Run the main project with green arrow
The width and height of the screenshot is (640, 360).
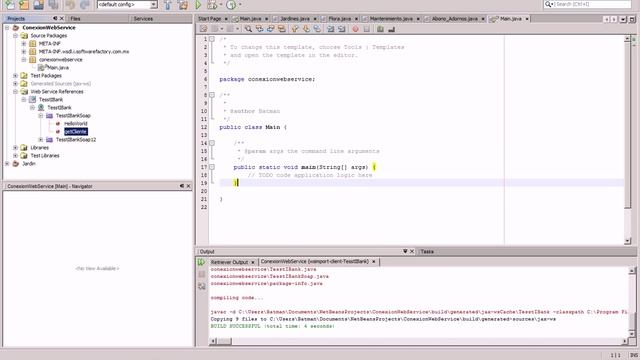pos(198,4)
